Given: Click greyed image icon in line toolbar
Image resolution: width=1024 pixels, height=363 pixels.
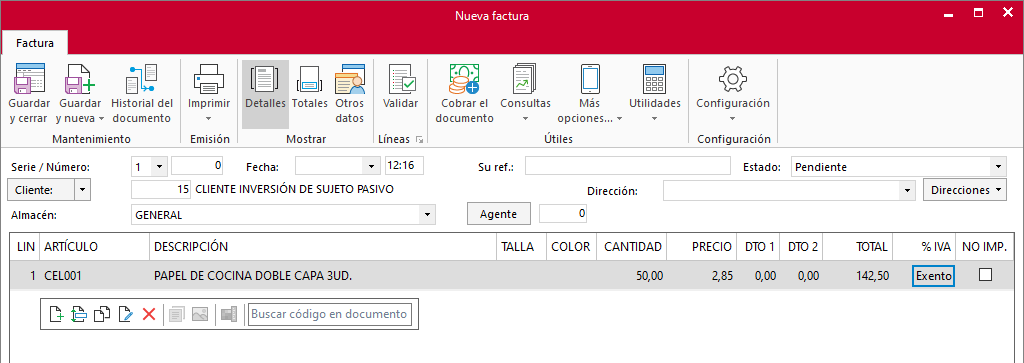Looking at the screenshot, I should 200,314.
